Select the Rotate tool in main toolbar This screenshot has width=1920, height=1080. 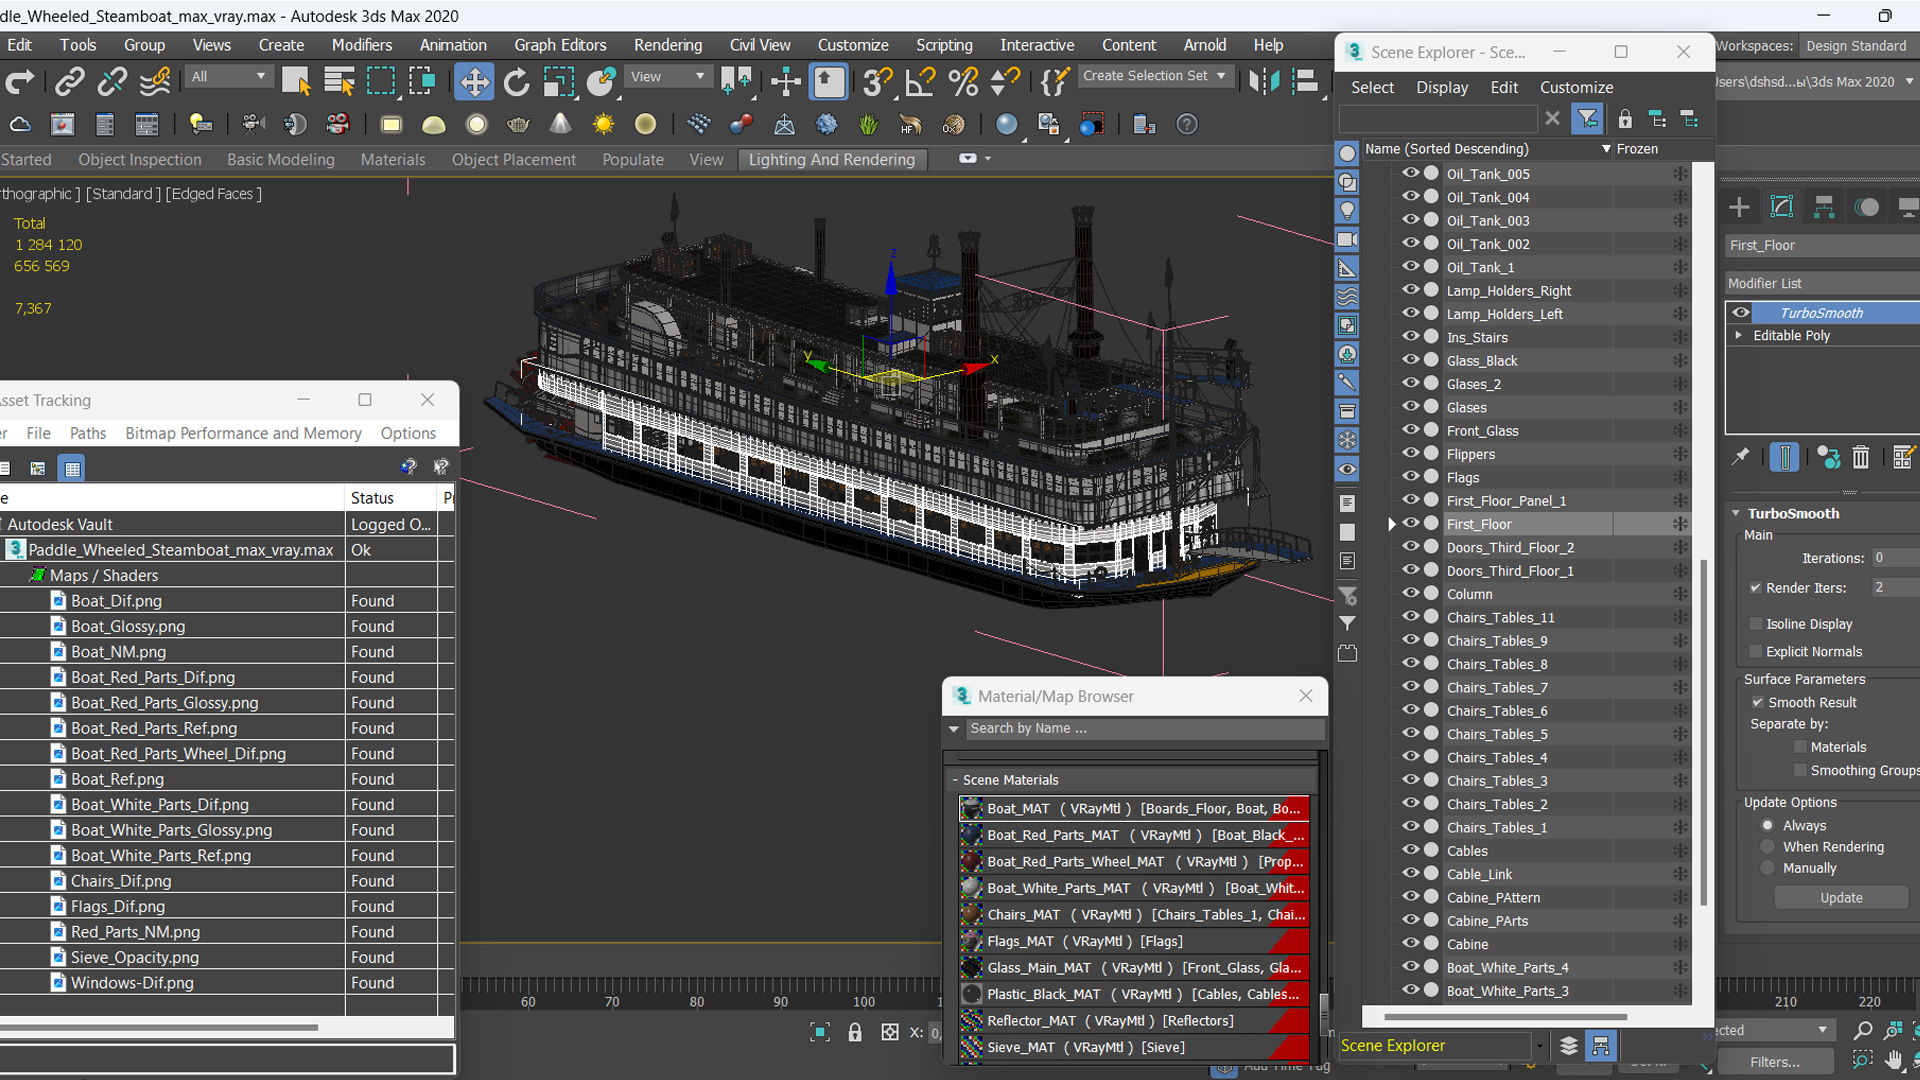point(516,81)
